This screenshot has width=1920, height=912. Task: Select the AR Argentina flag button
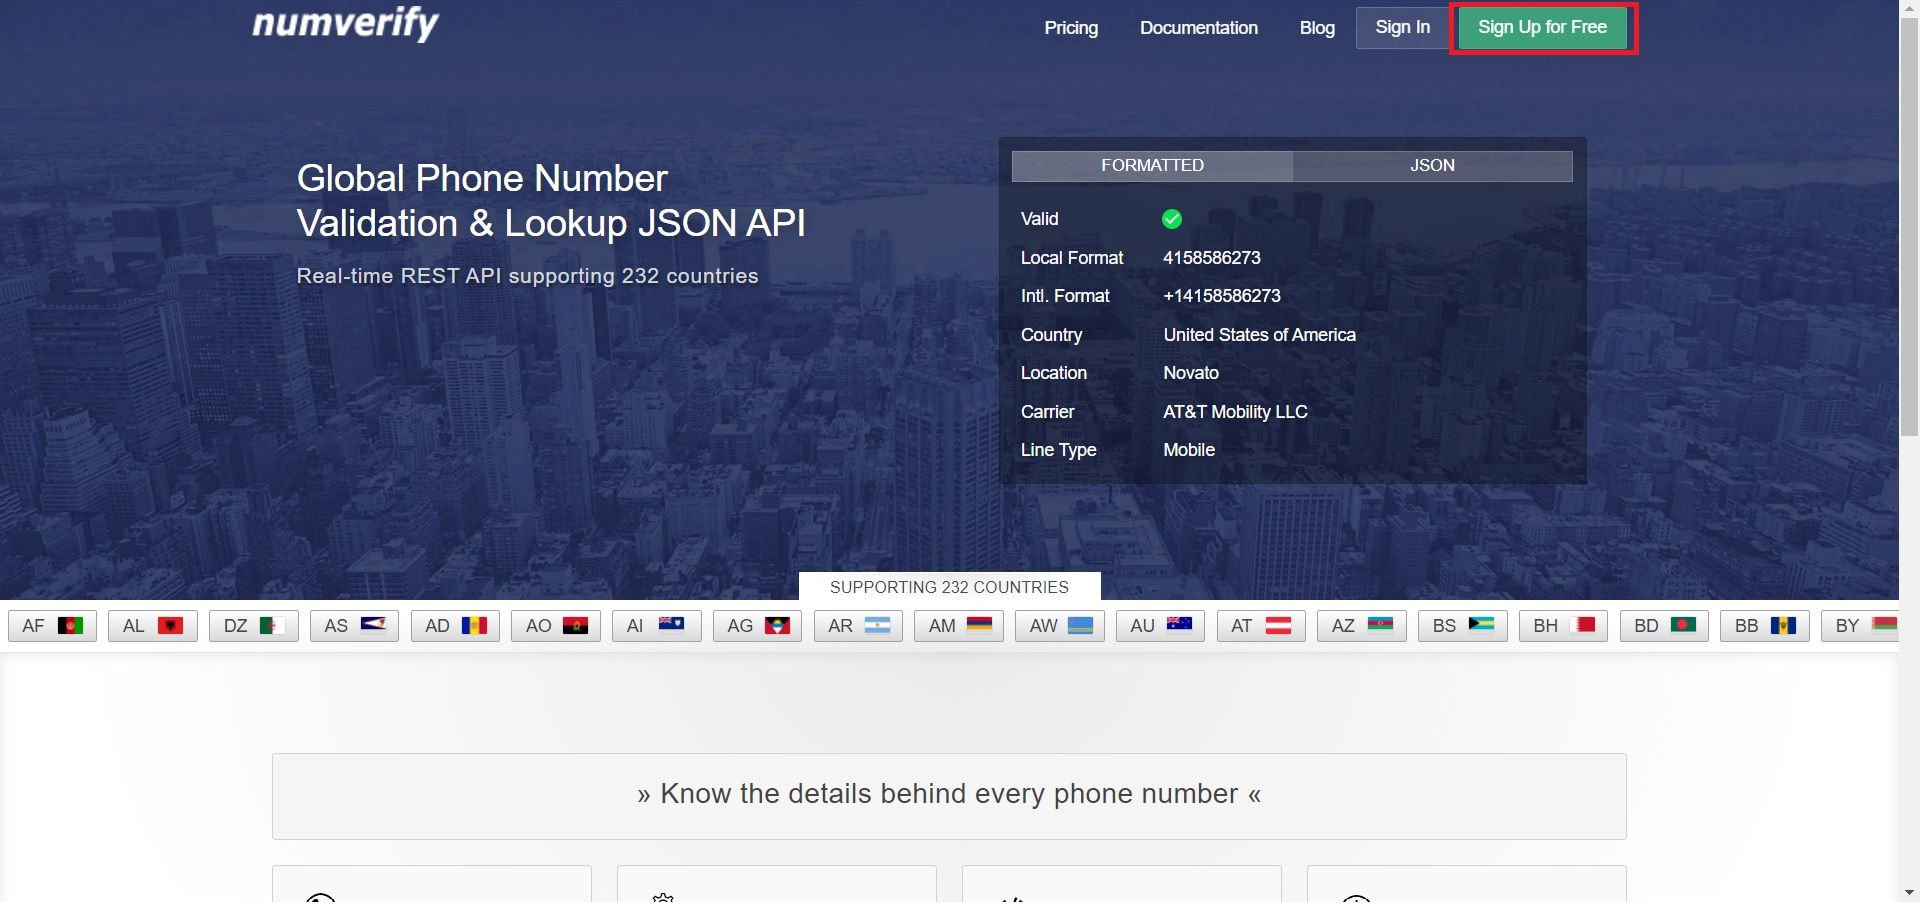pyautogui.click(x=858, y=626)
